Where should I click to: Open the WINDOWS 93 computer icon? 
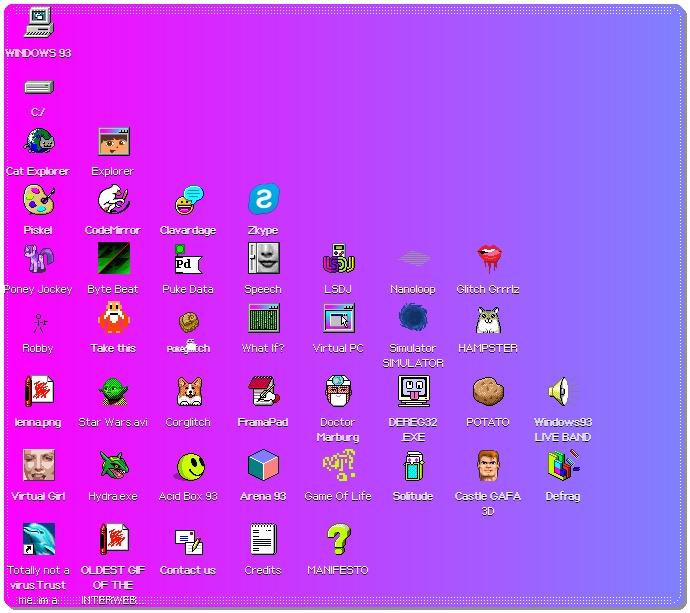tap(39, 23)
